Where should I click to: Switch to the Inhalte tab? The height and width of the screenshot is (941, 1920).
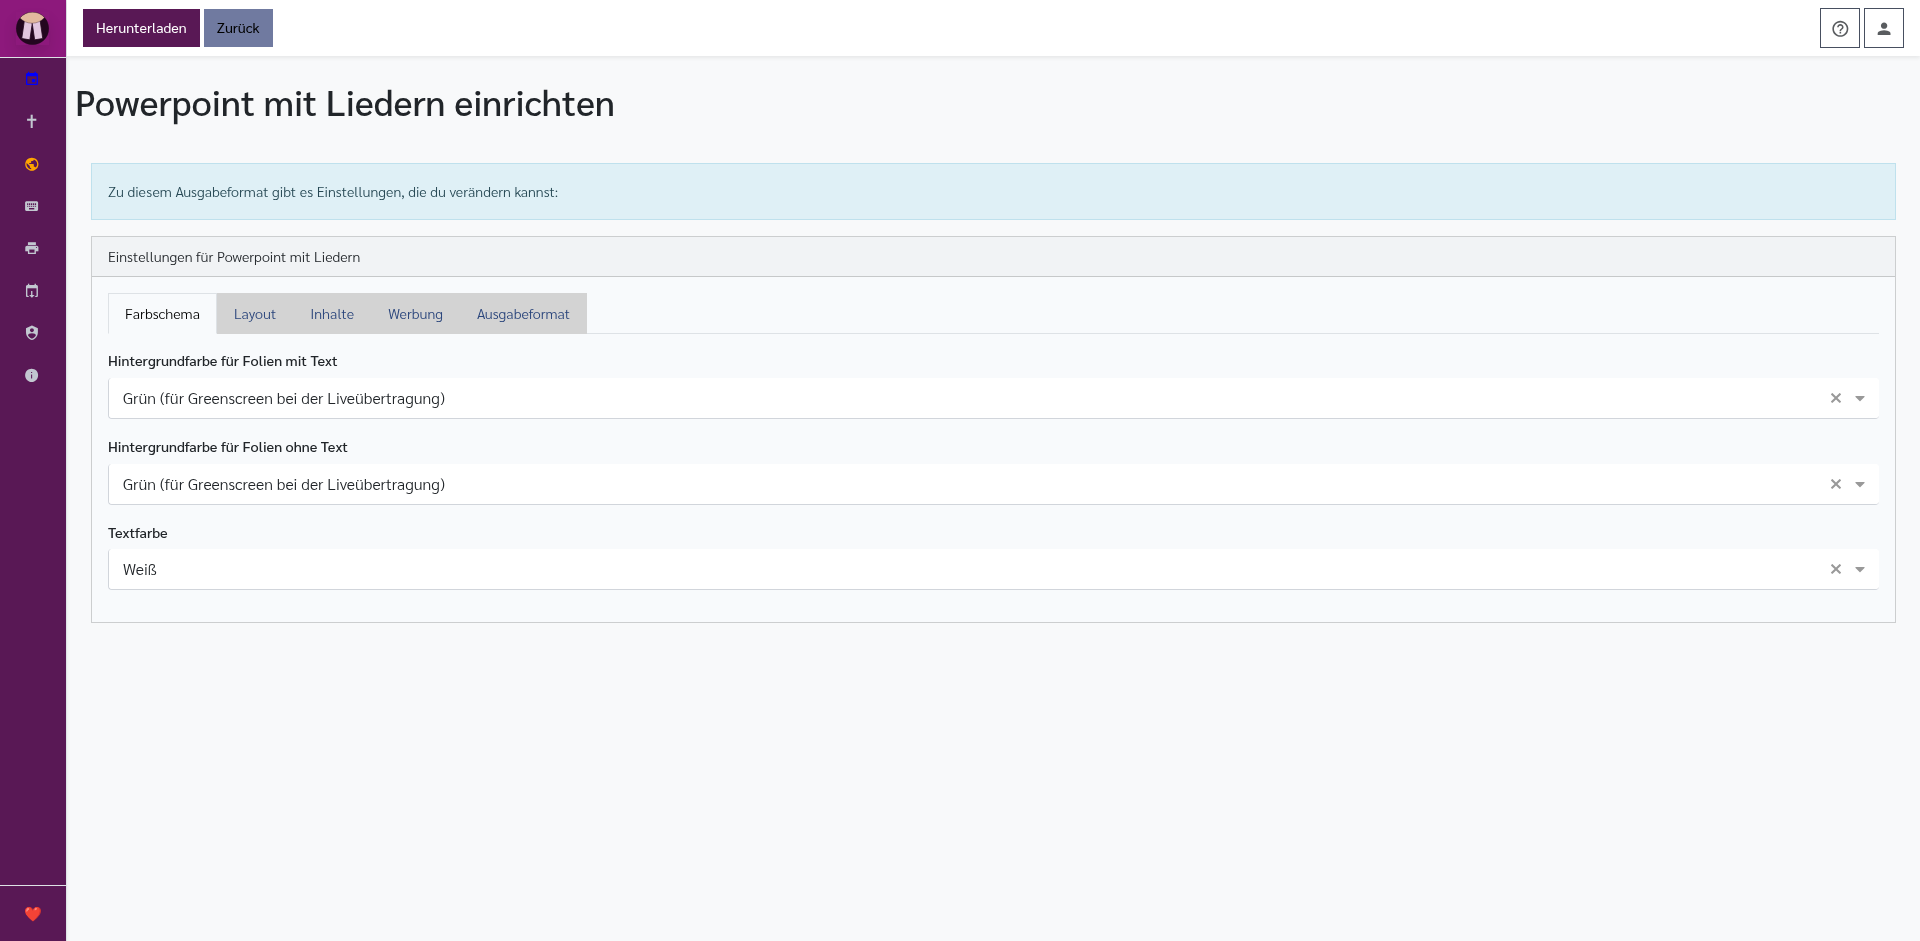(x=332, y=314)
